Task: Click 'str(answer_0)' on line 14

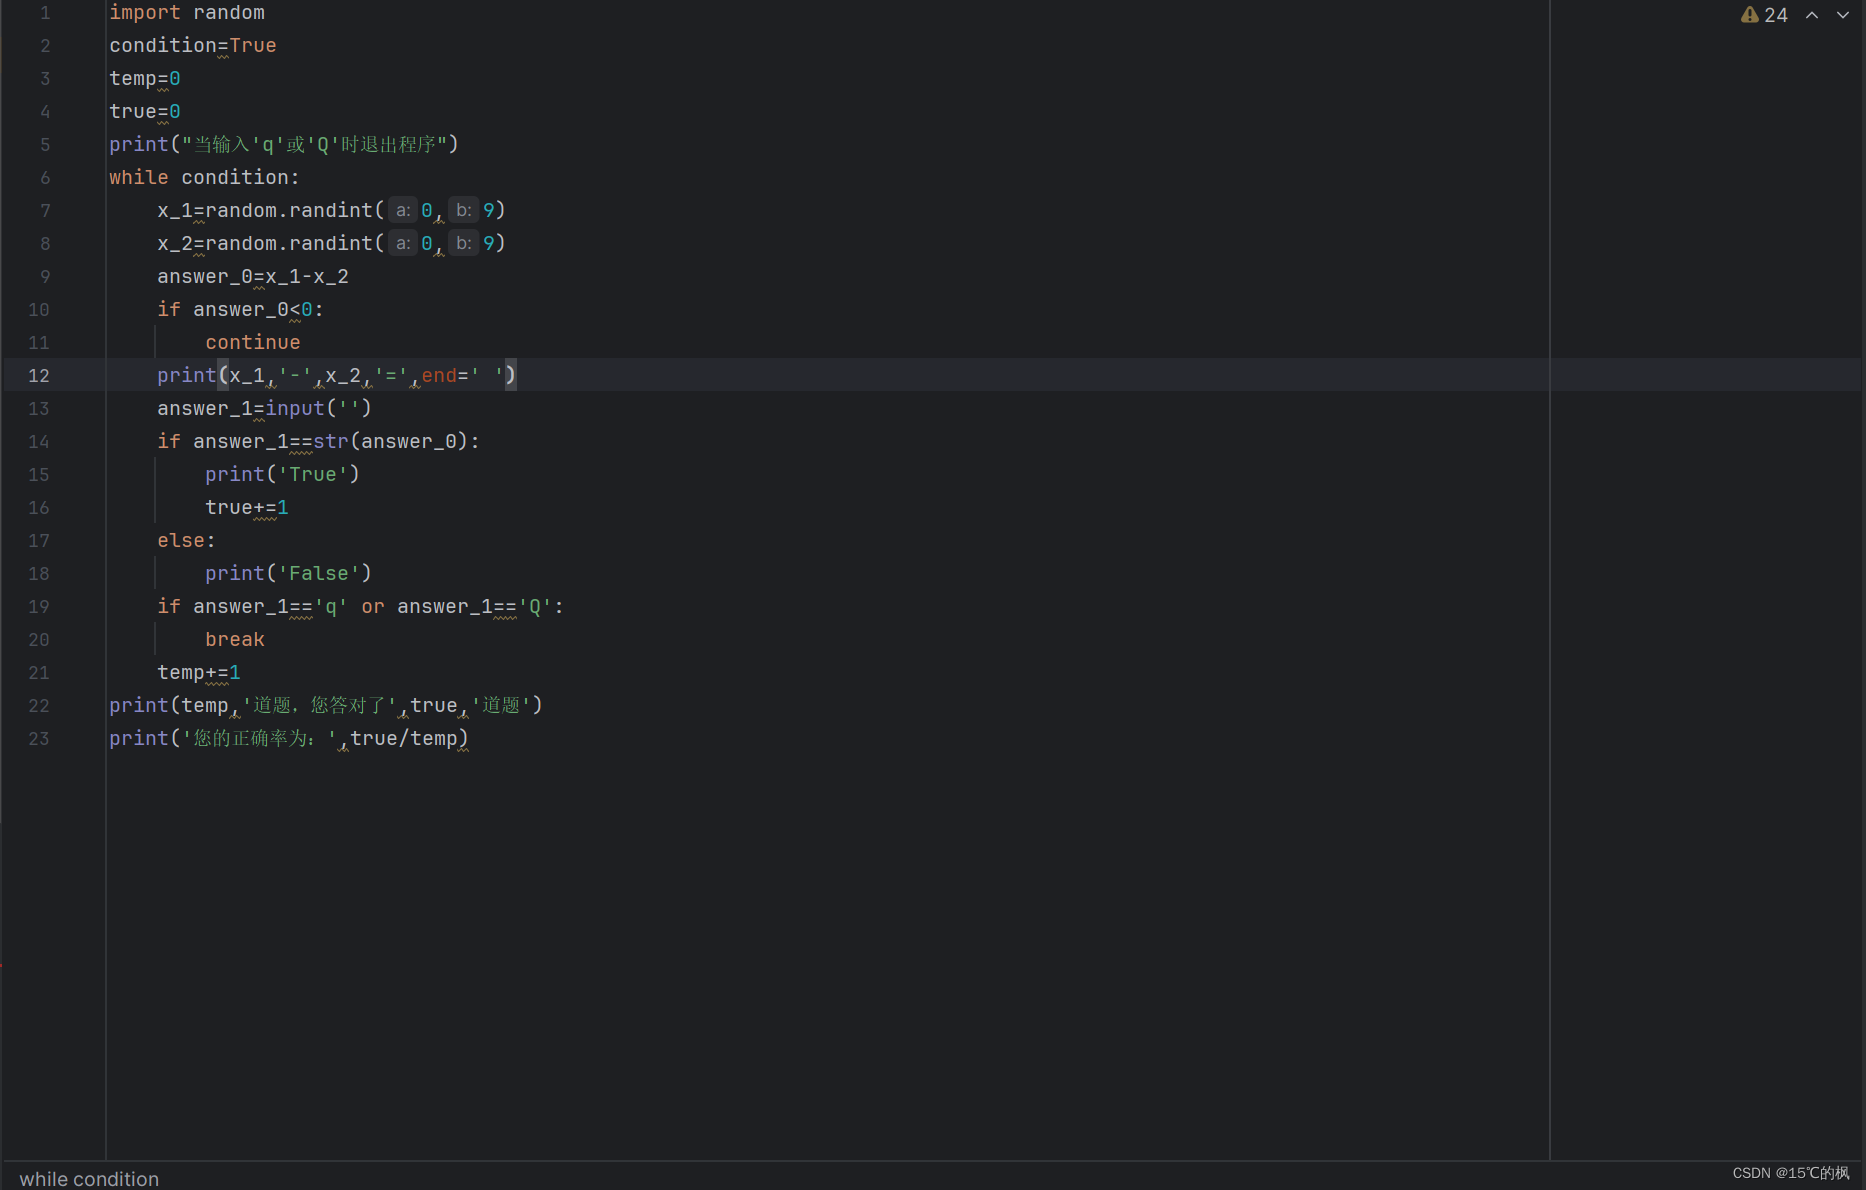Action: (x=391, y=441)
